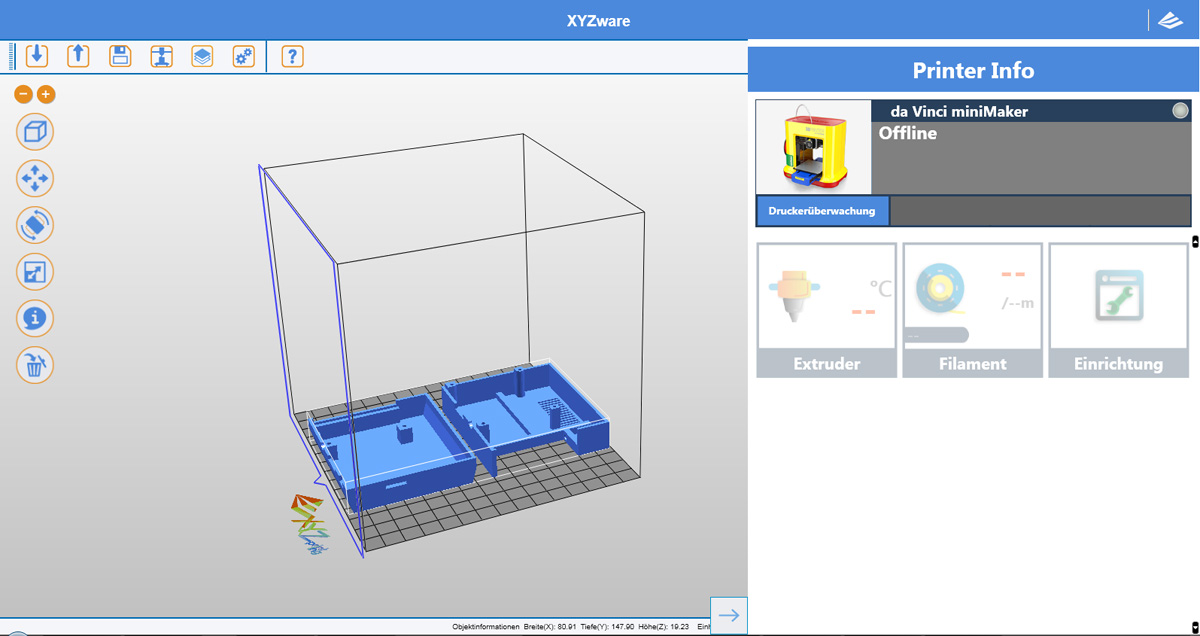Save the current scene

[119, 56]
